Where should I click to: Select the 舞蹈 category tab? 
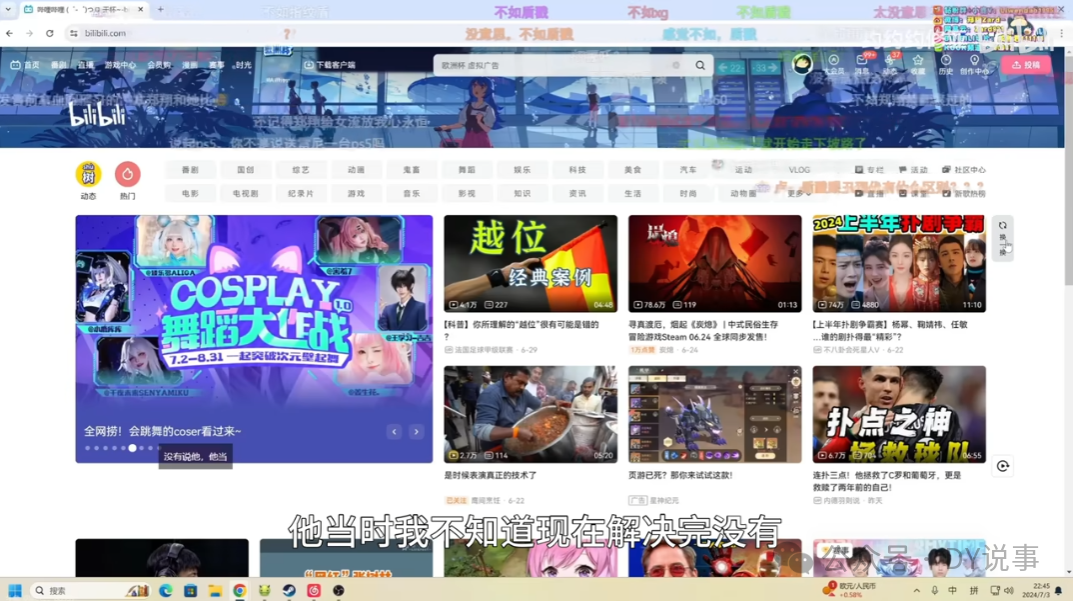467,170
